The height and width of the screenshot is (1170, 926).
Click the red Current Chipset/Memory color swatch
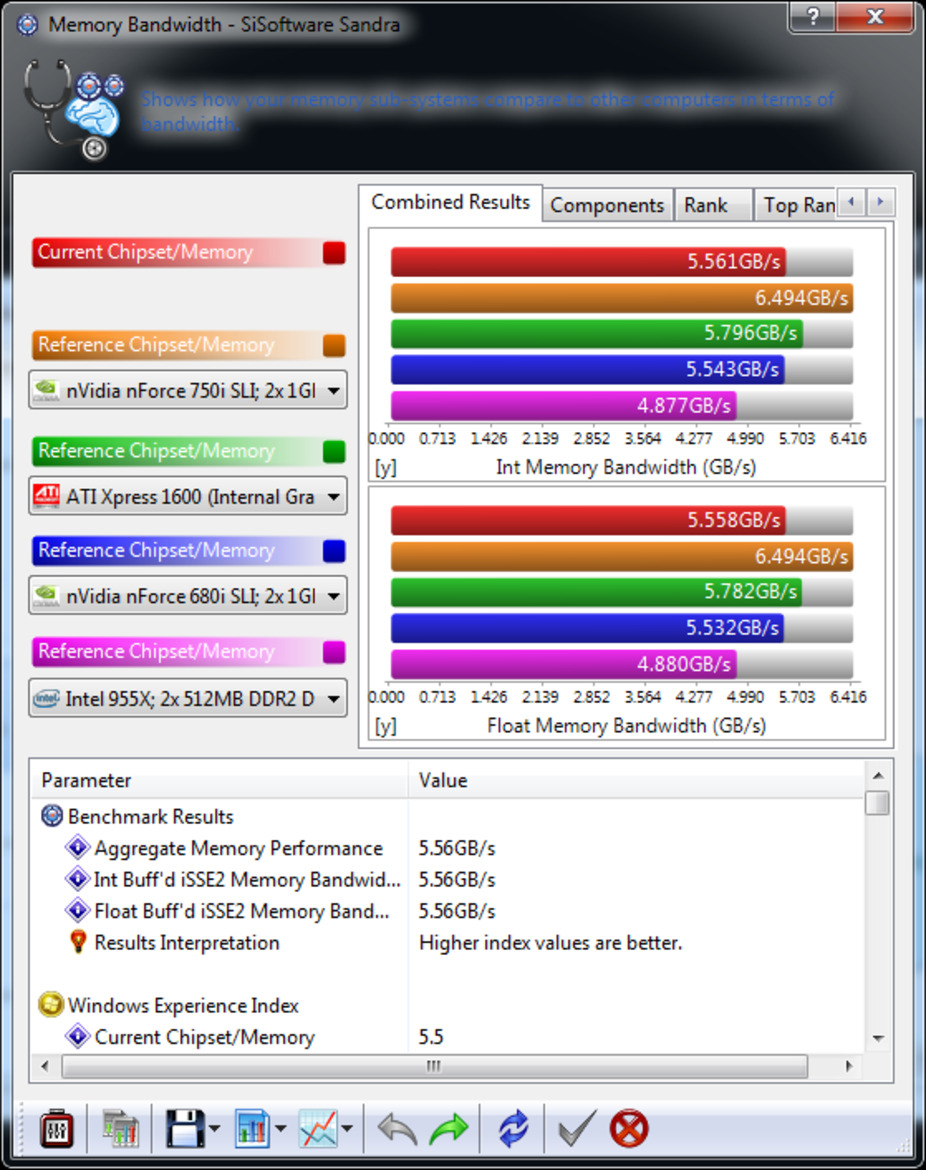click(x=334, y=253)
